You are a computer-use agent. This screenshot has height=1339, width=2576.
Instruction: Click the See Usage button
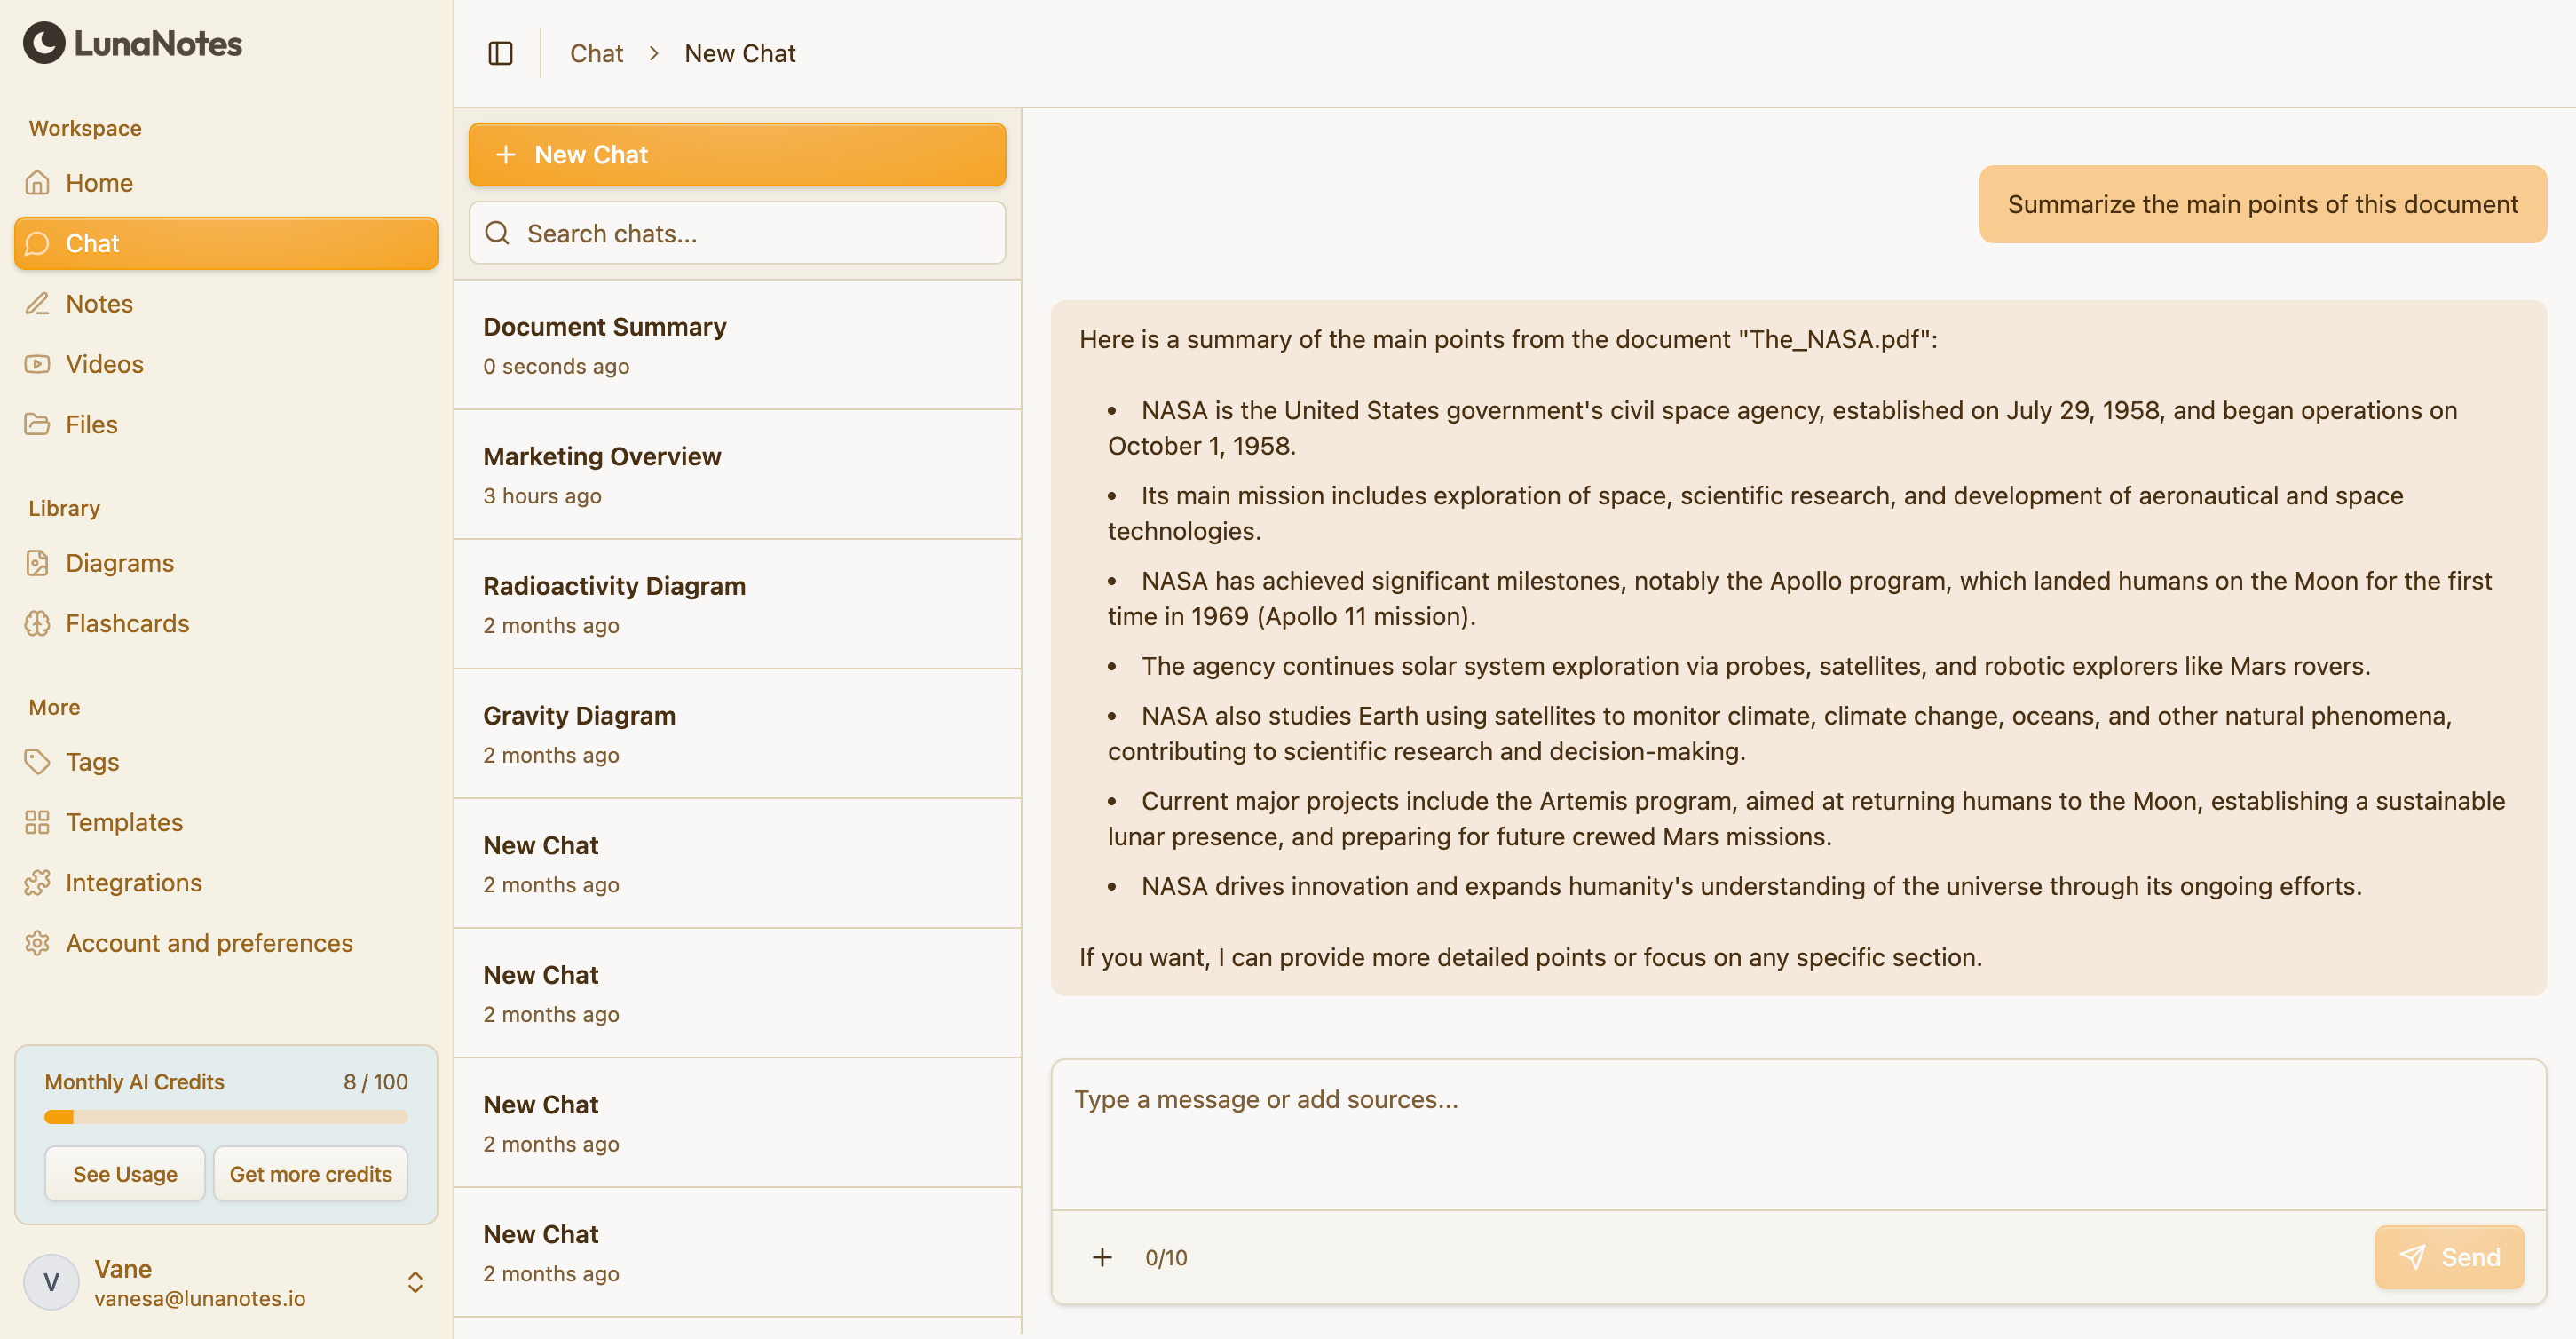point(125,1174)
